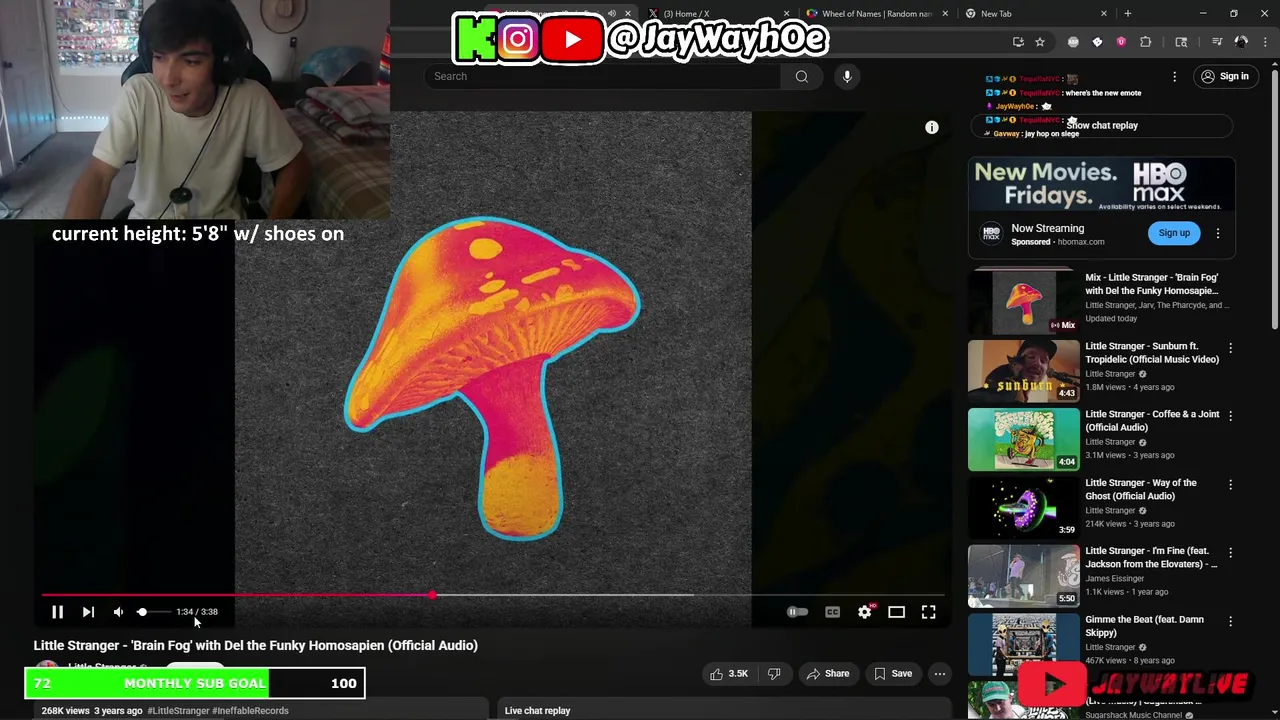Open YouTube settings three-dot menu
Image resolution: width=1280 pixels, height=720 pixels.
click(1175, 76)
